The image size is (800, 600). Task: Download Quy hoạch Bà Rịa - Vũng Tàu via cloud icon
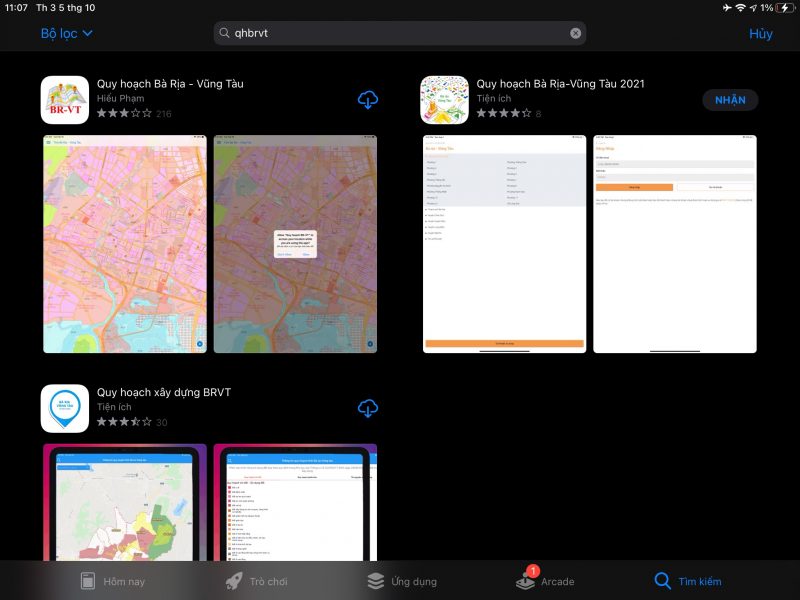click(x=367, y=99)
